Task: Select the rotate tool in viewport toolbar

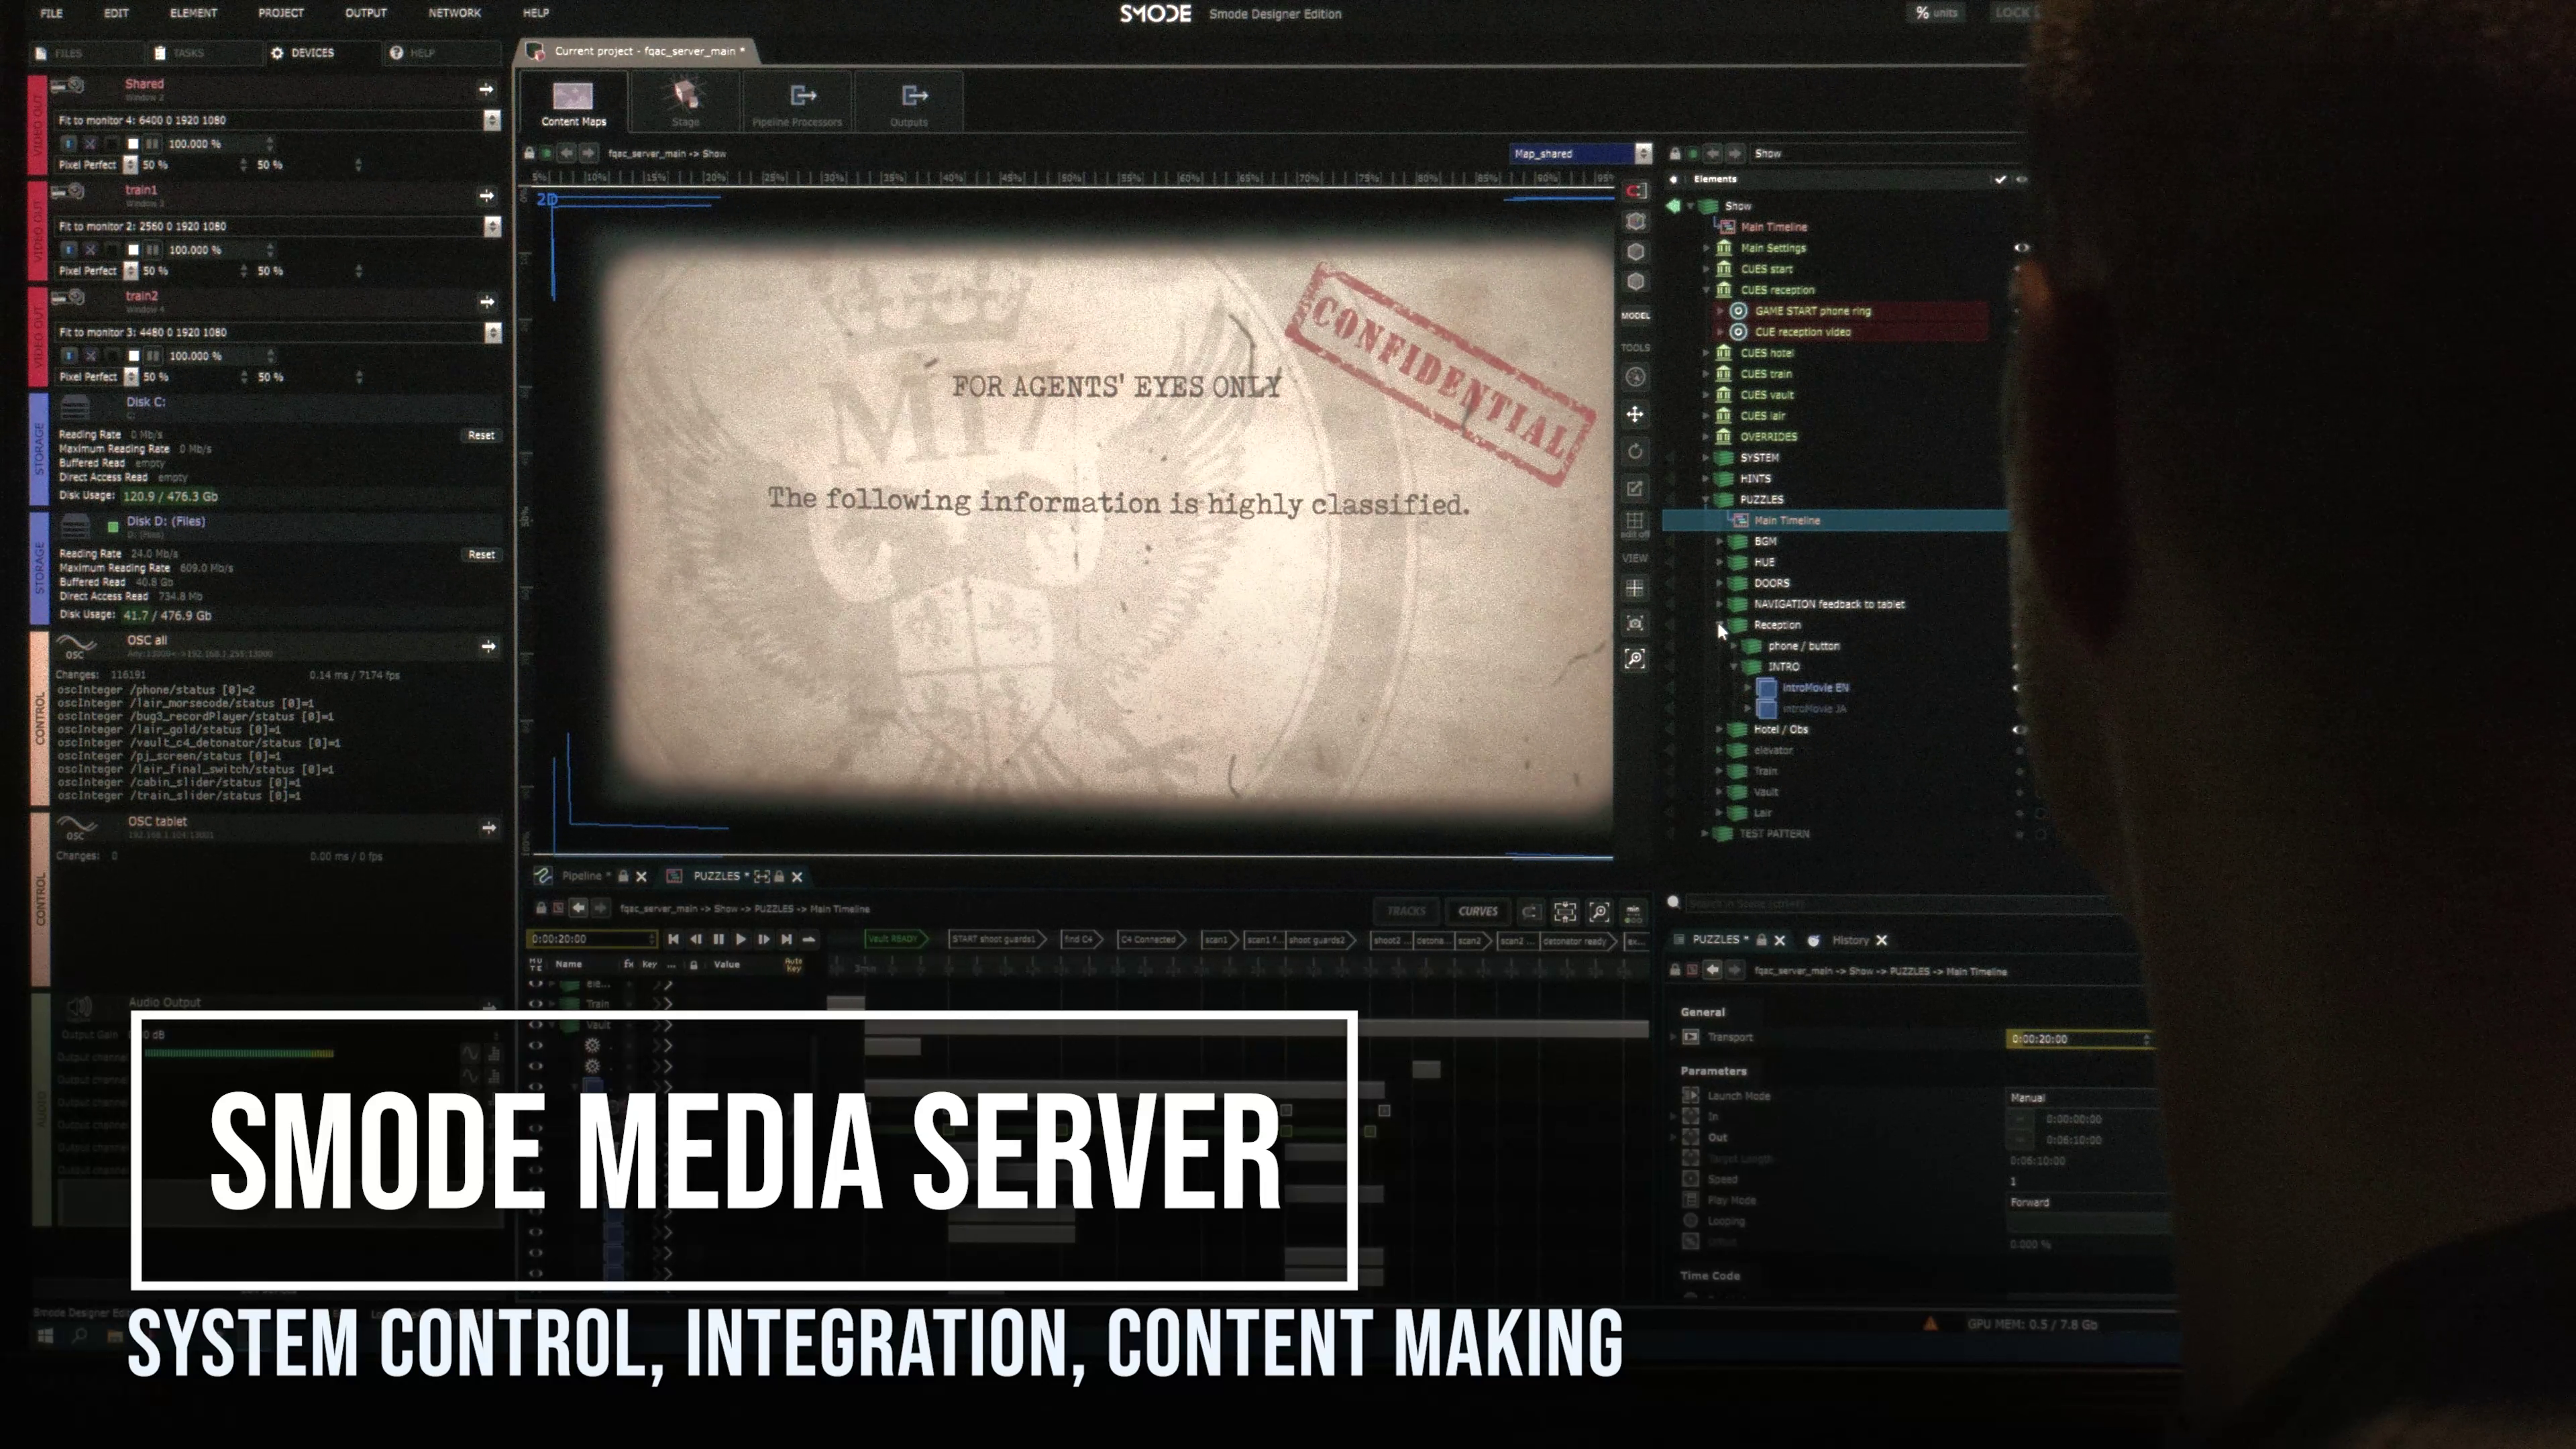Action: click(x=1635, y=451)
